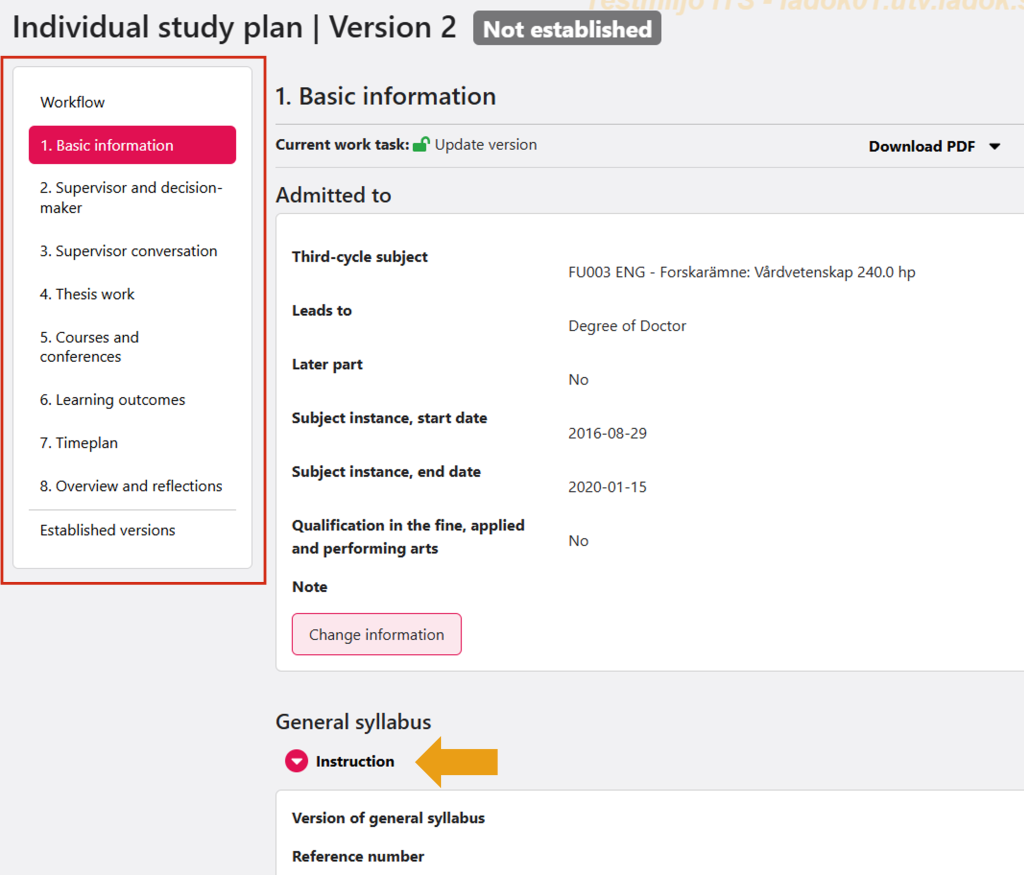Viewport: 1024px width, 875px height.
Task: Click the Later part label
Action: (x=327, y=364)
